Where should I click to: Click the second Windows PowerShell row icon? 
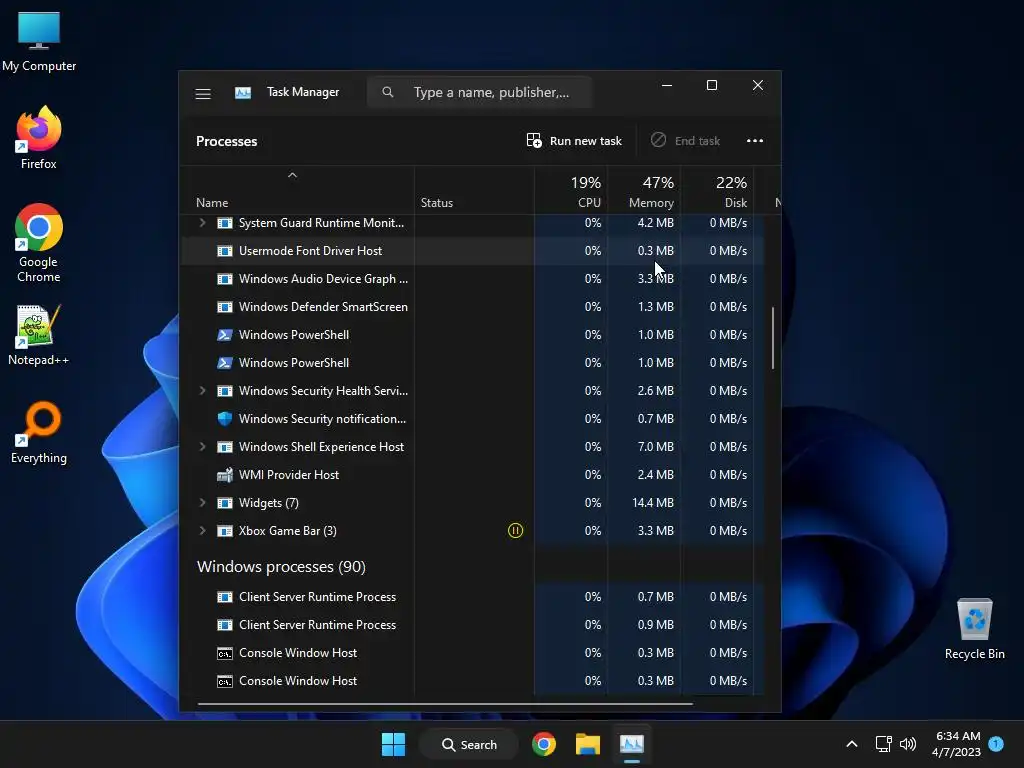point(225,363)
